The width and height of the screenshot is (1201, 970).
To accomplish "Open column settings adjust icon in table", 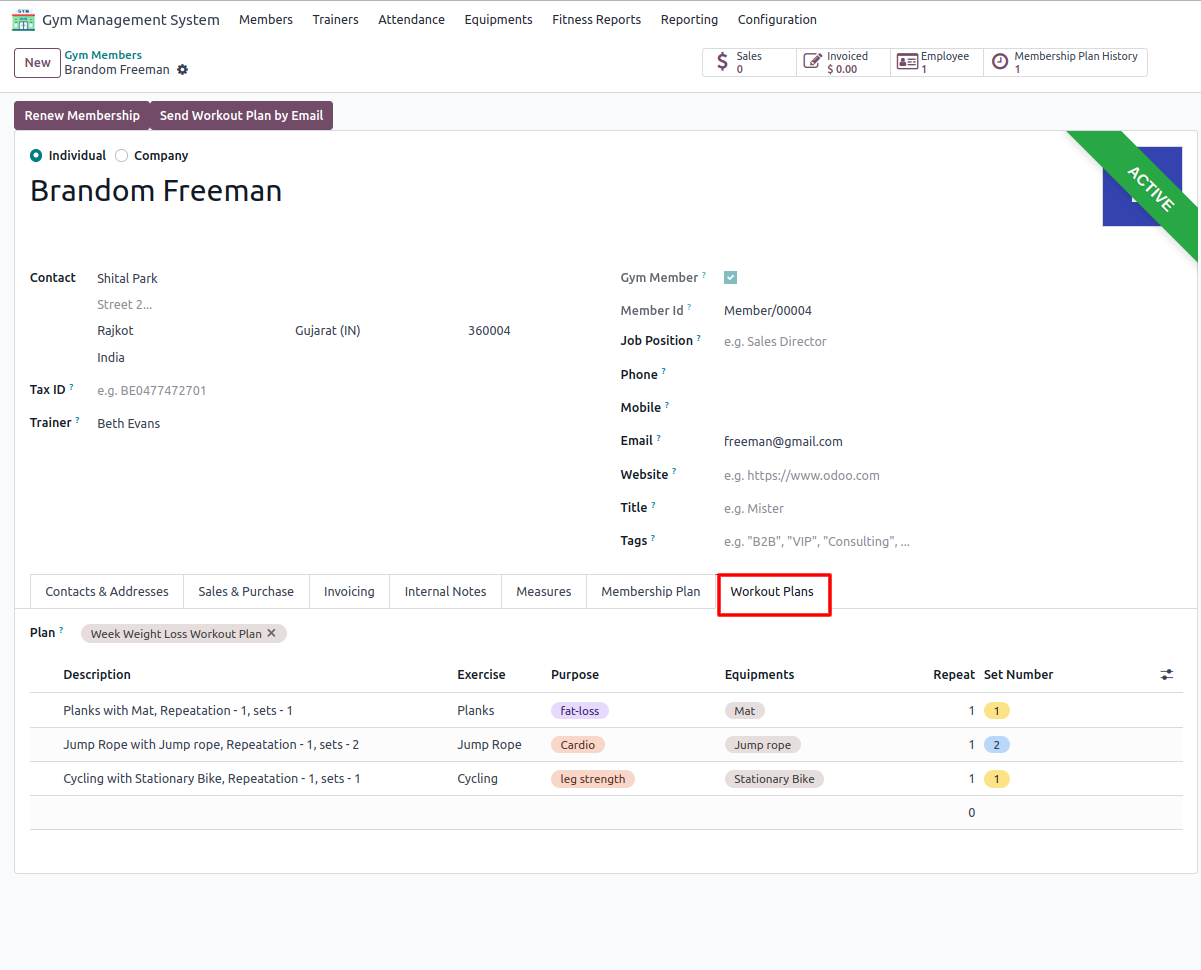I will click(x=1167, y=675).
